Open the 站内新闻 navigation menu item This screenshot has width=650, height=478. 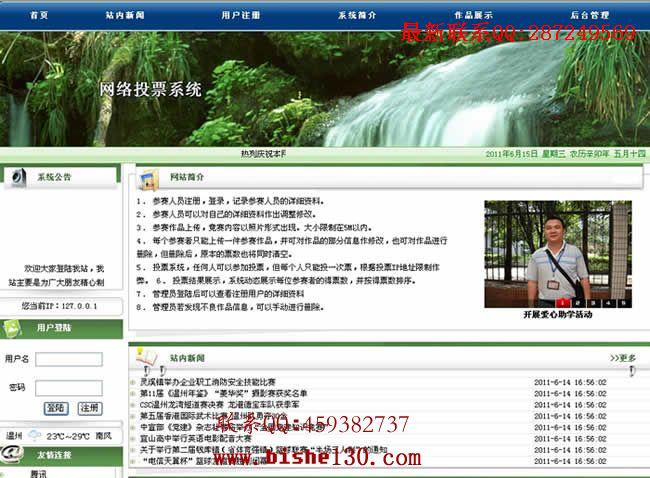125,15
